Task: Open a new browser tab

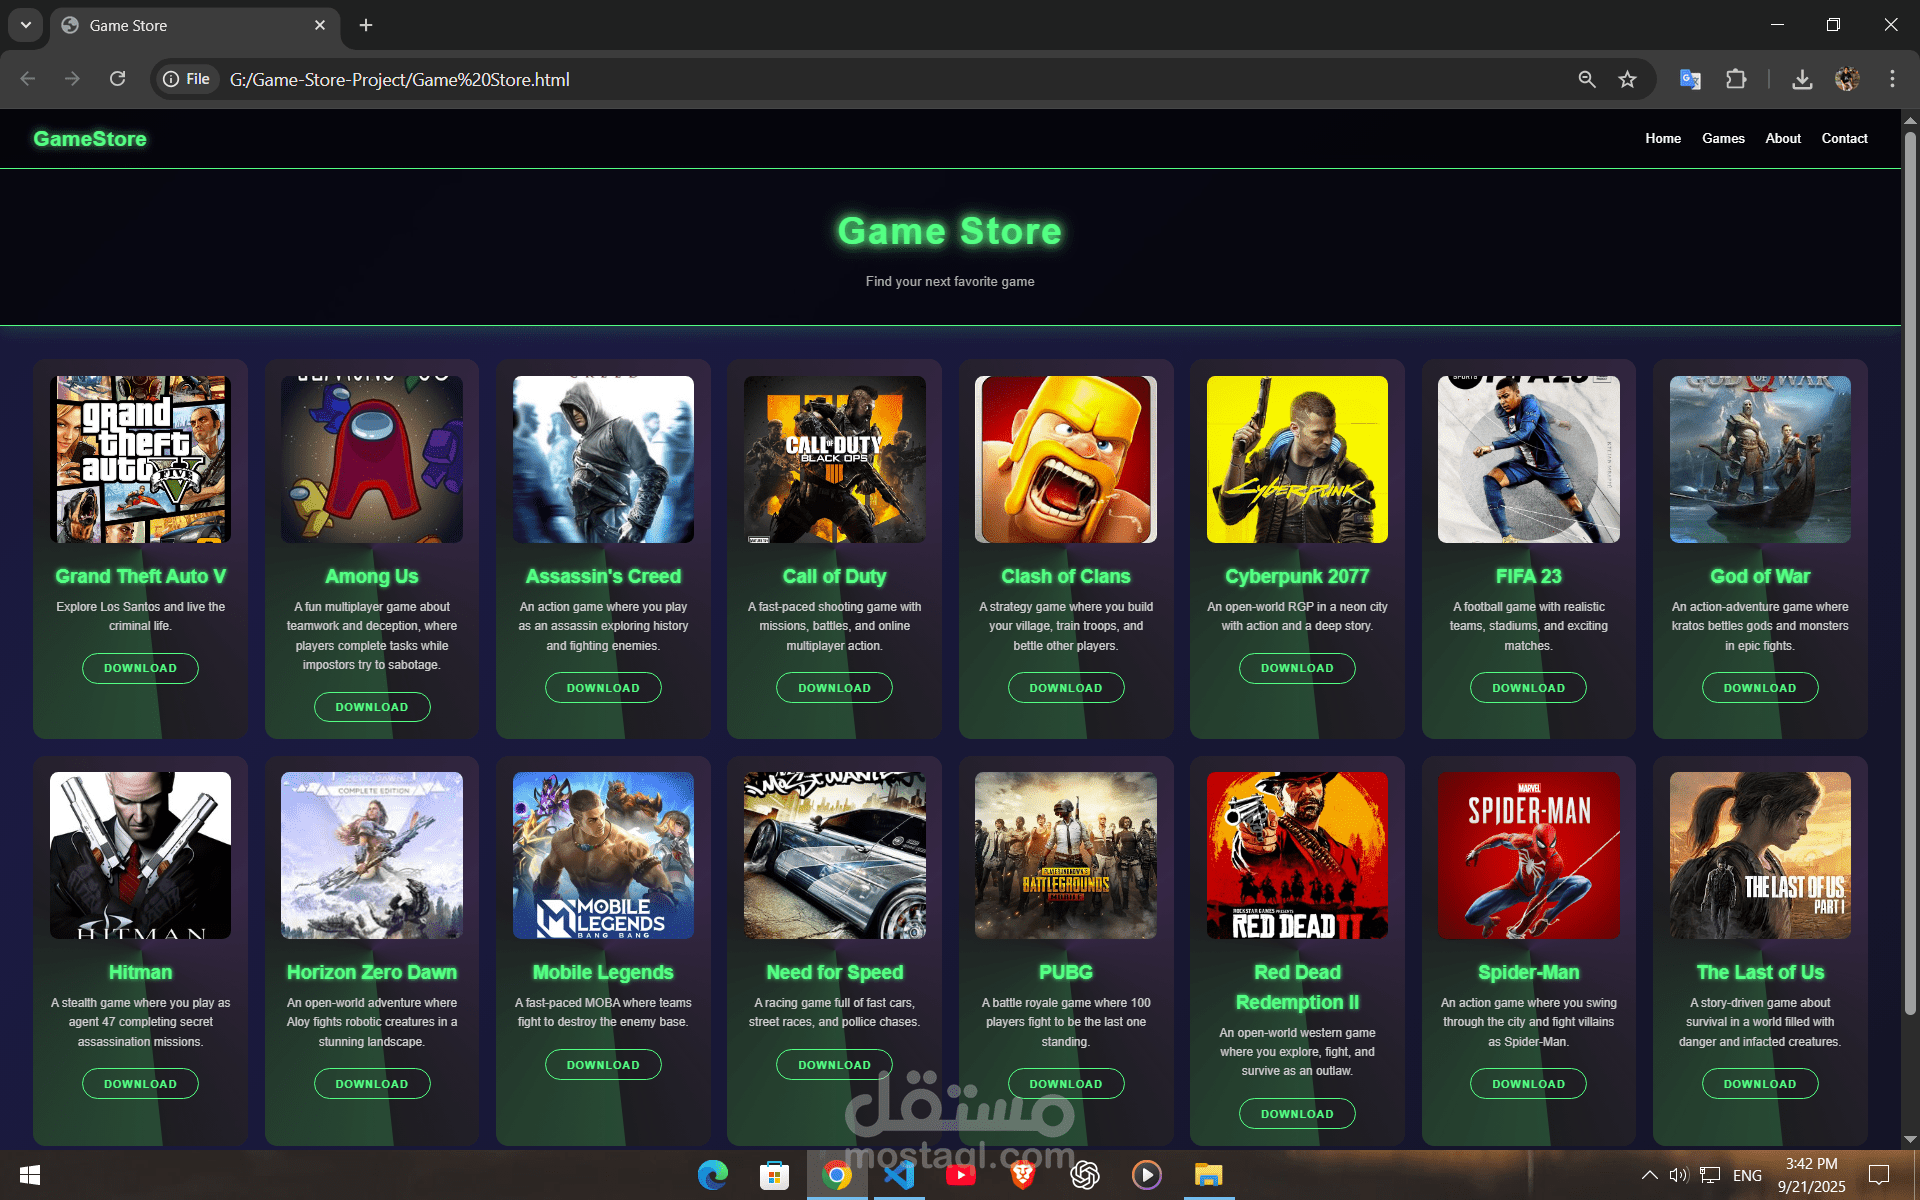Action: click(x=366, y=25)
